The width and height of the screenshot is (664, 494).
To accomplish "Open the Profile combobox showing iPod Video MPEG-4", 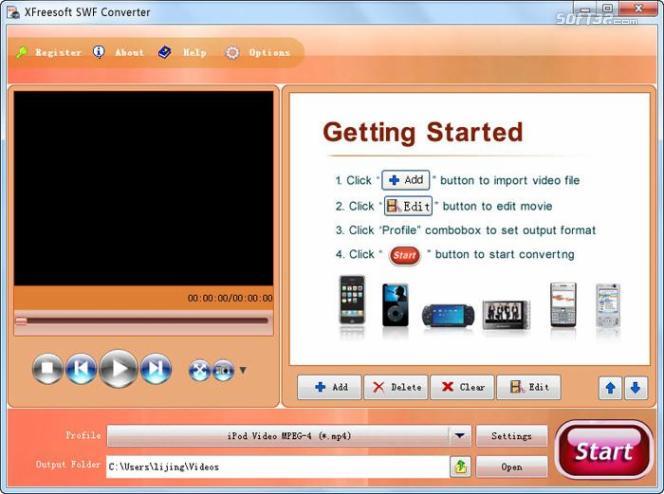I will click(x=289, y=436).
